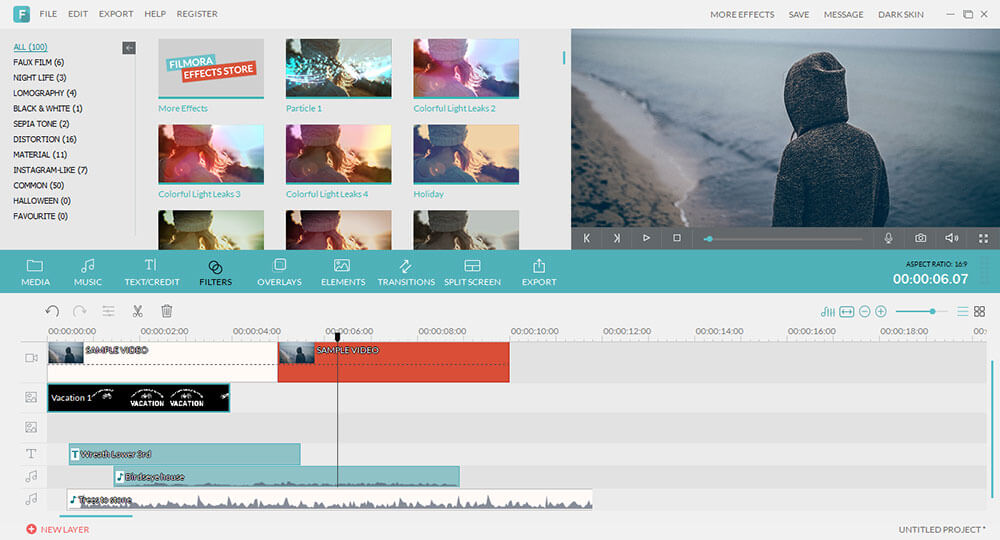
Task: Click the undo arrow in timeline toolbar
Action: coord(52,312)
